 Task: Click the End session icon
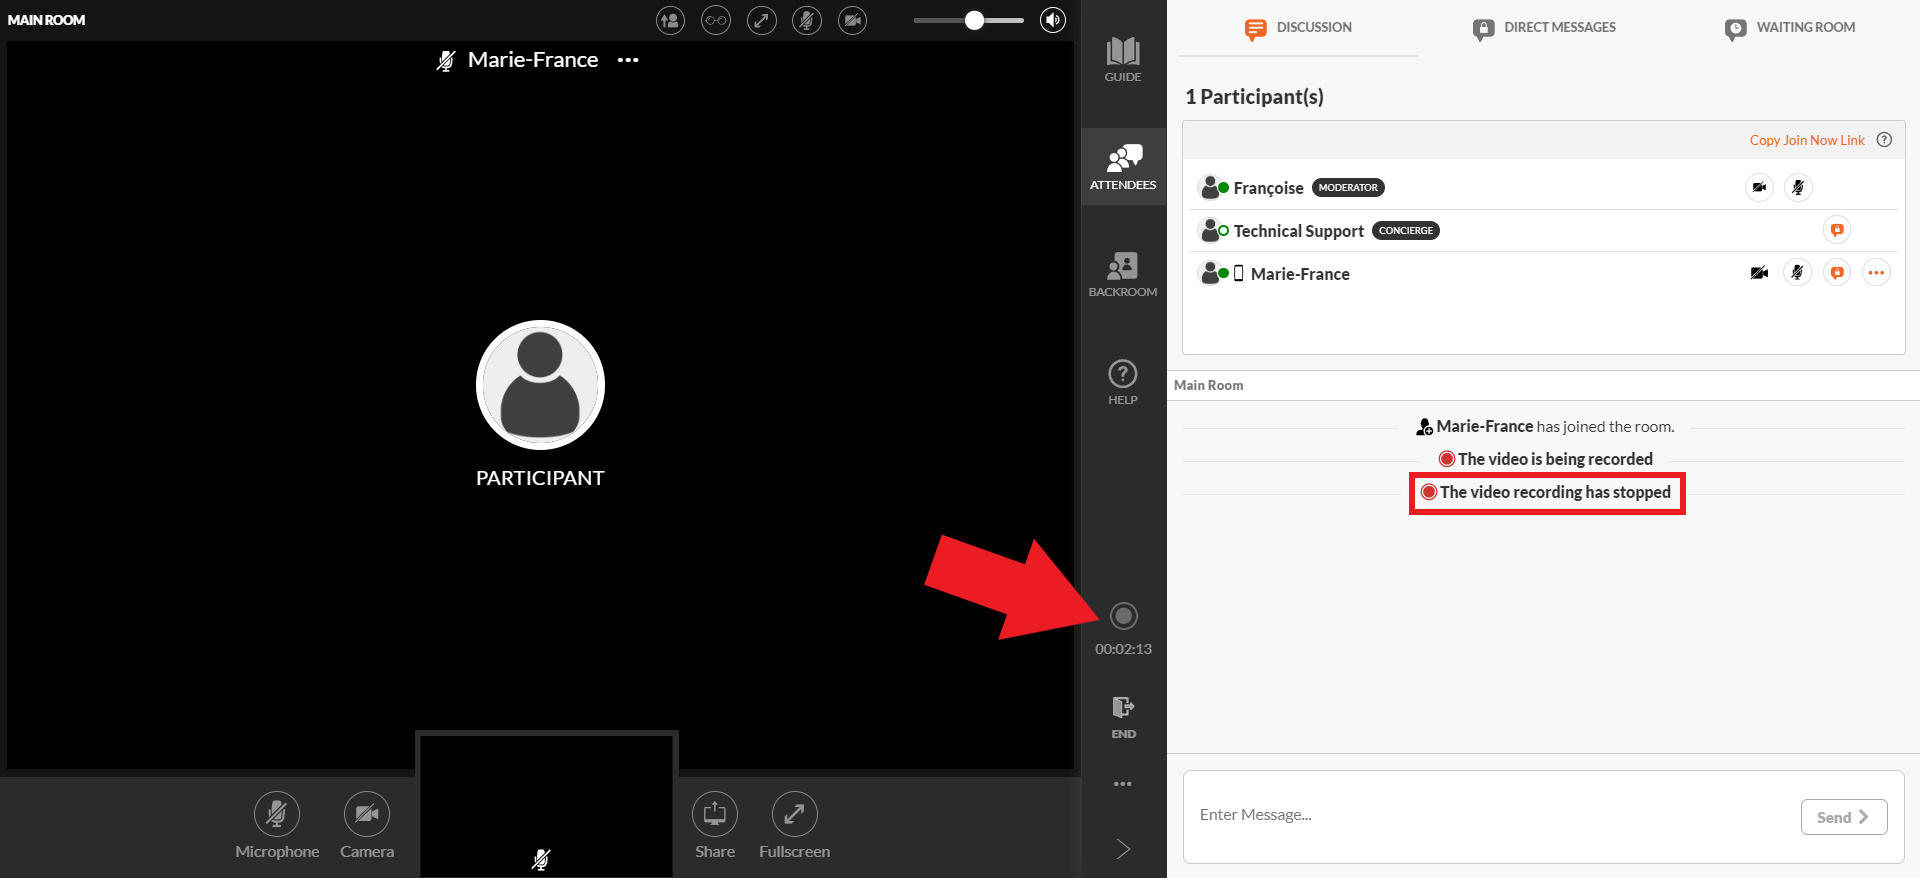coord(1123,717)
